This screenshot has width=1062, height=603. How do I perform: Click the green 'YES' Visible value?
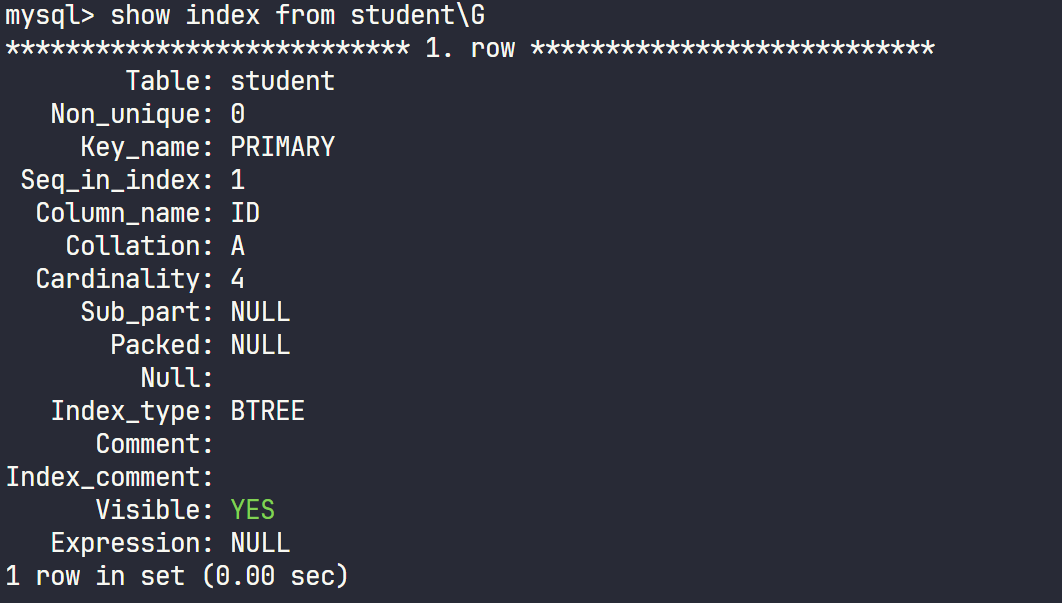coord(252,510)
